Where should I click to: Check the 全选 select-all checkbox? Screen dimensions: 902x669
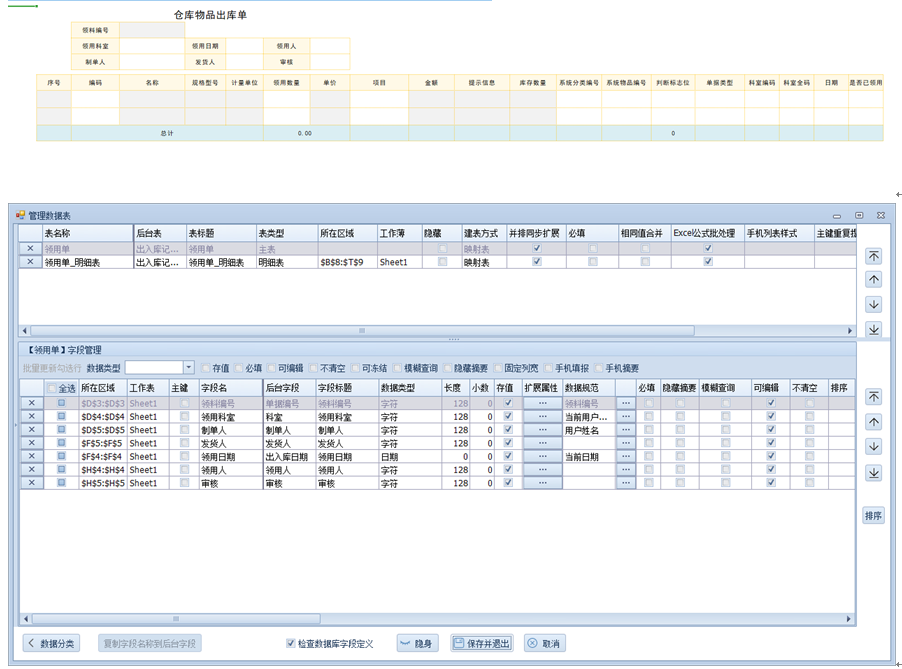pyautogui.click(x=53, y=388)
